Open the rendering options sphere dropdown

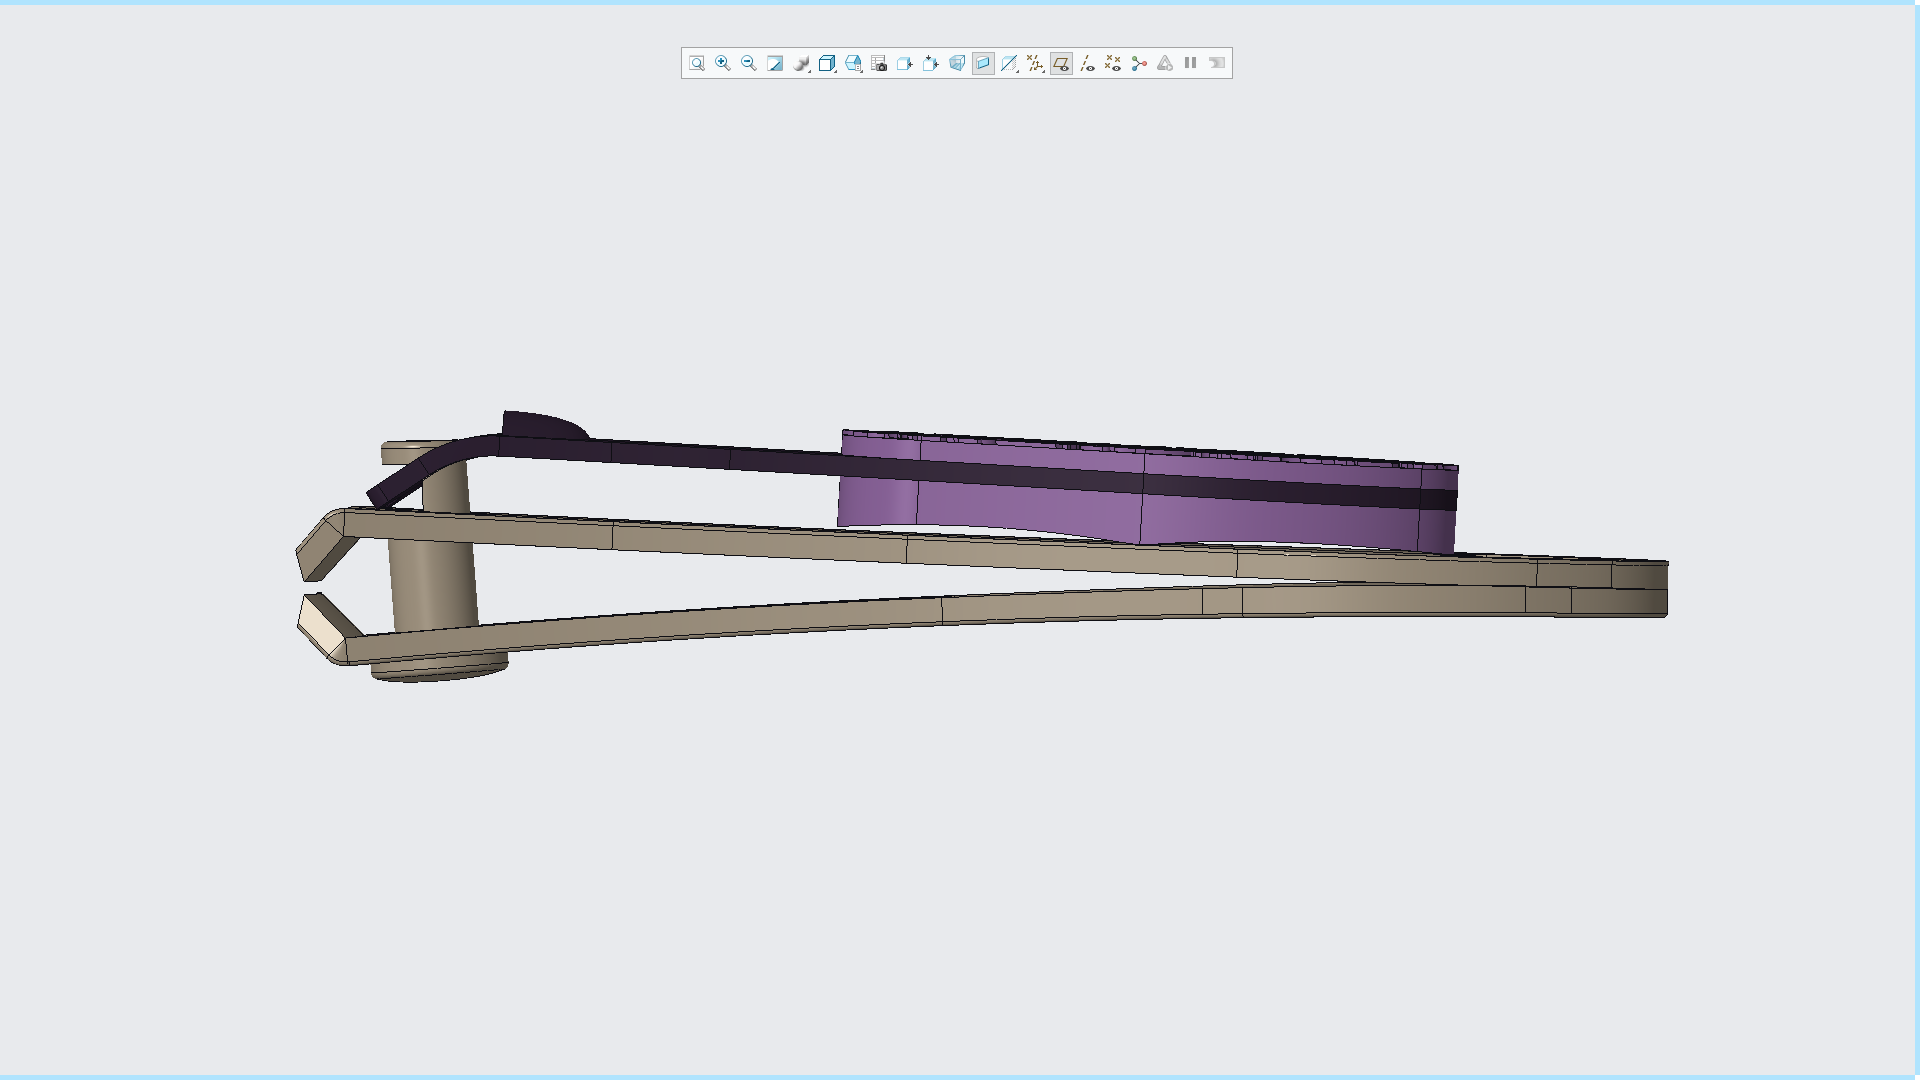click(802, 63)
